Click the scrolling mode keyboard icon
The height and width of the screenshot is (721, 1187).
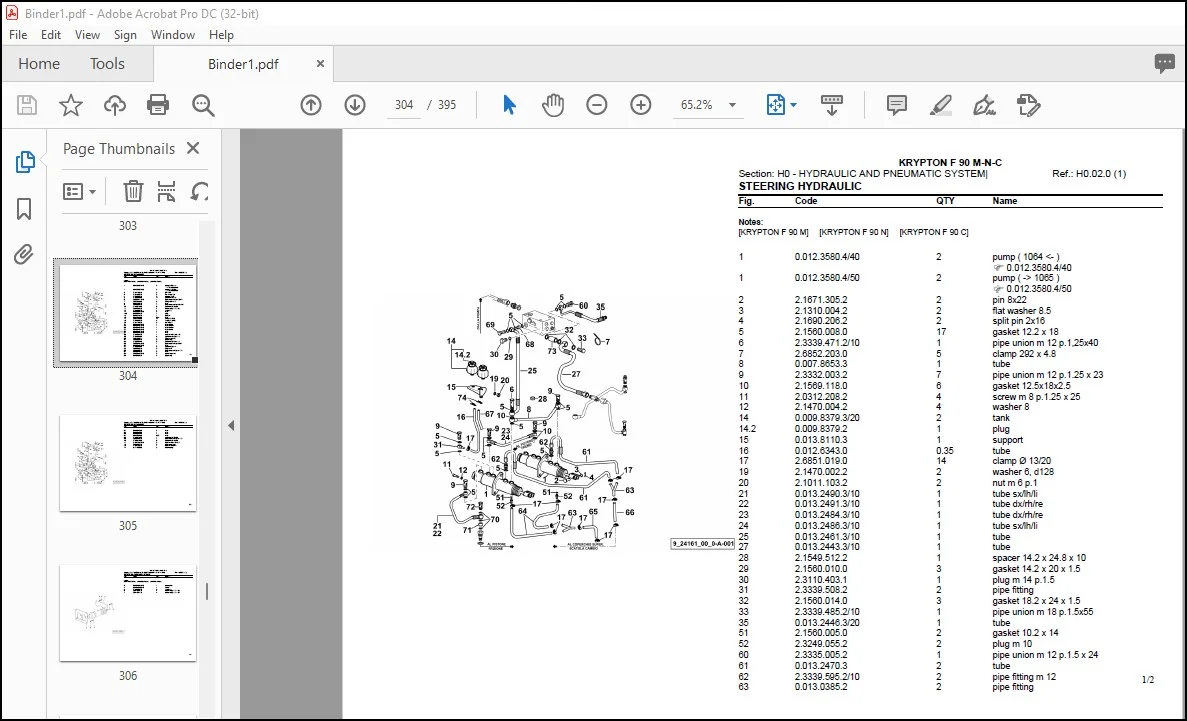click(832, 105)
